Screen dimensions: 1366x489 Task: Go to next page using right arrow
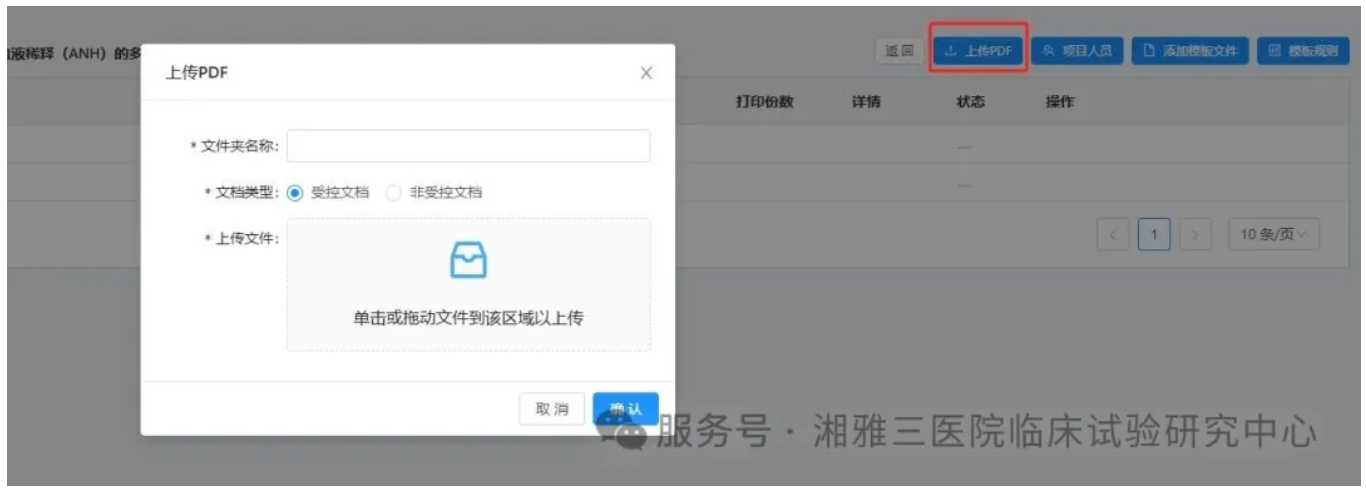[1194, 235]
